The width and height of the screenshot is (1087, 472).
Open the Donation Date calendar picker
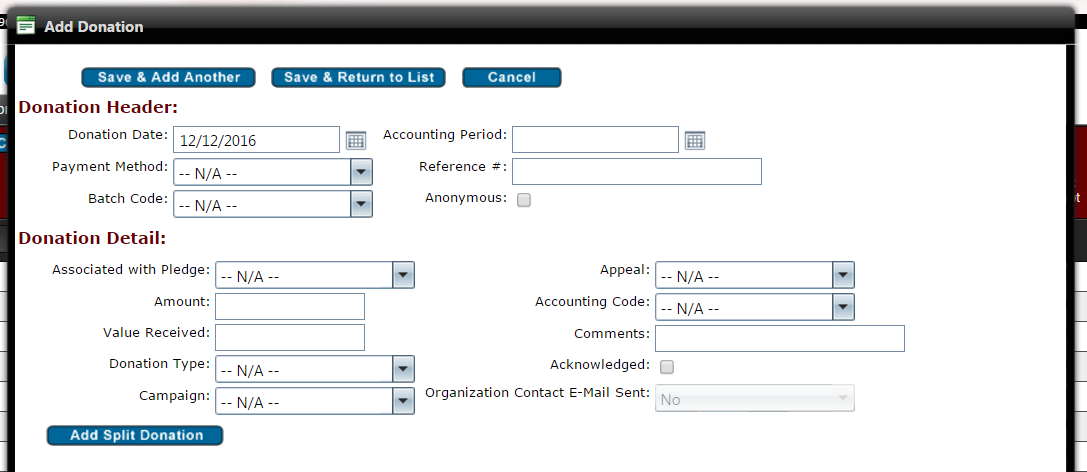(356, 141)
